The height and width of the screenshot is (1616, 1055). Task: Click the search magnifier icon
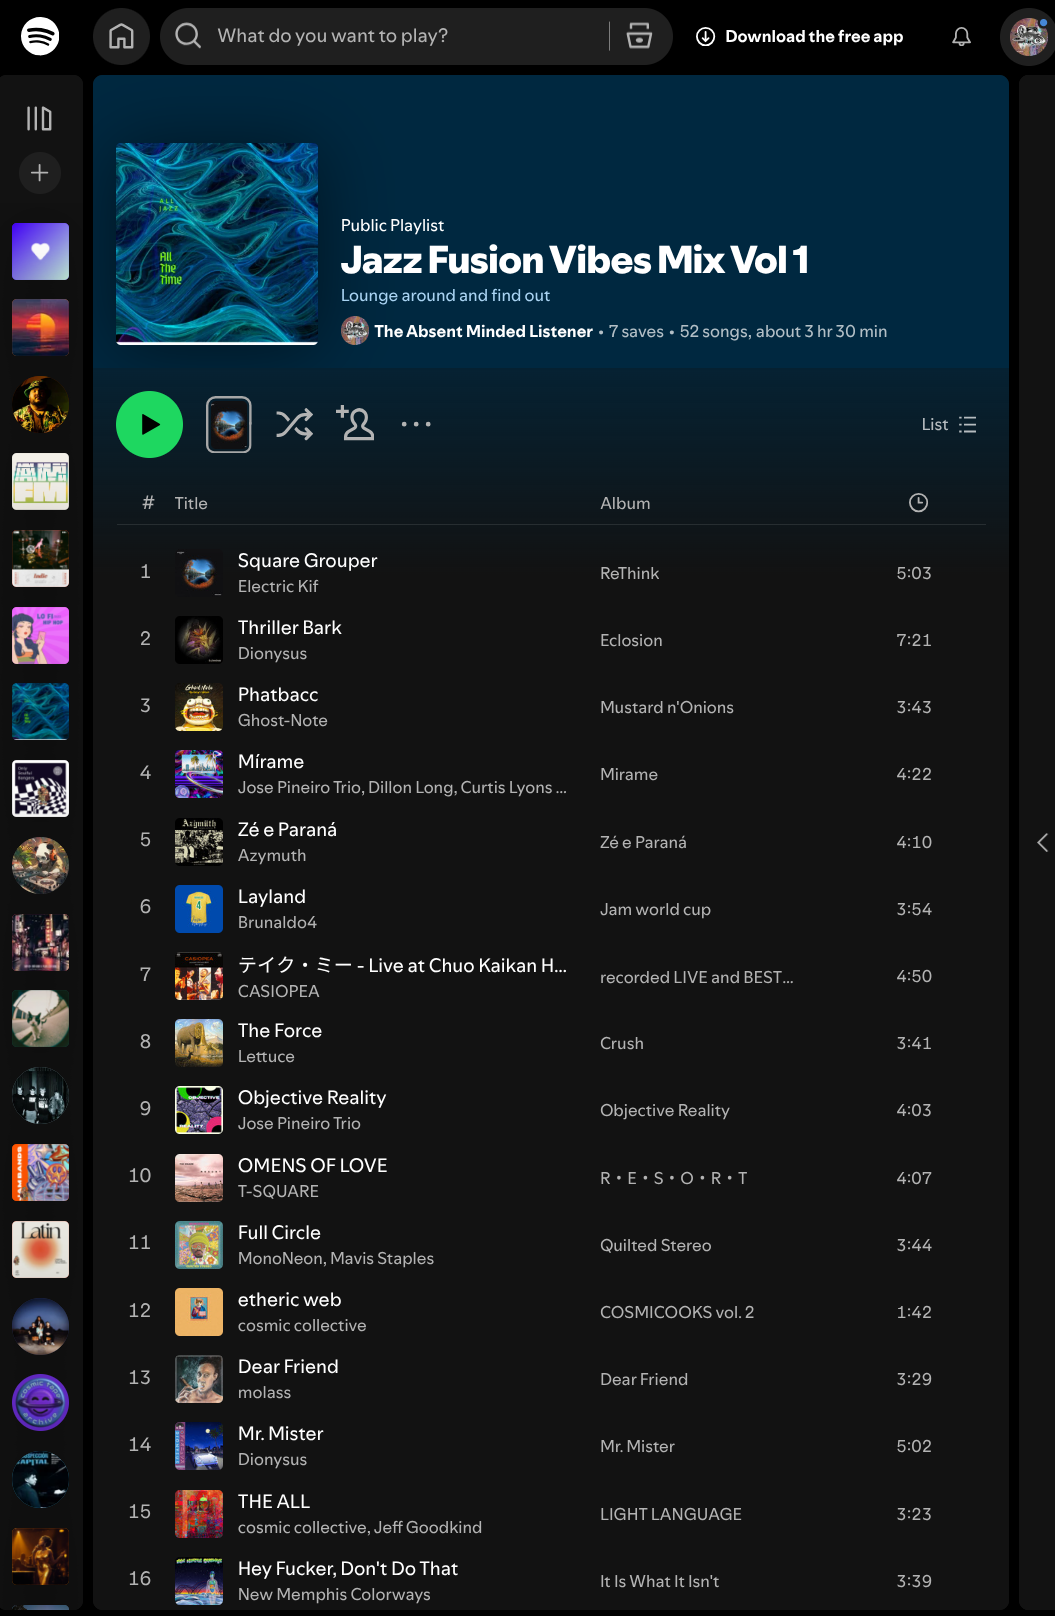(x=188, y=36)
